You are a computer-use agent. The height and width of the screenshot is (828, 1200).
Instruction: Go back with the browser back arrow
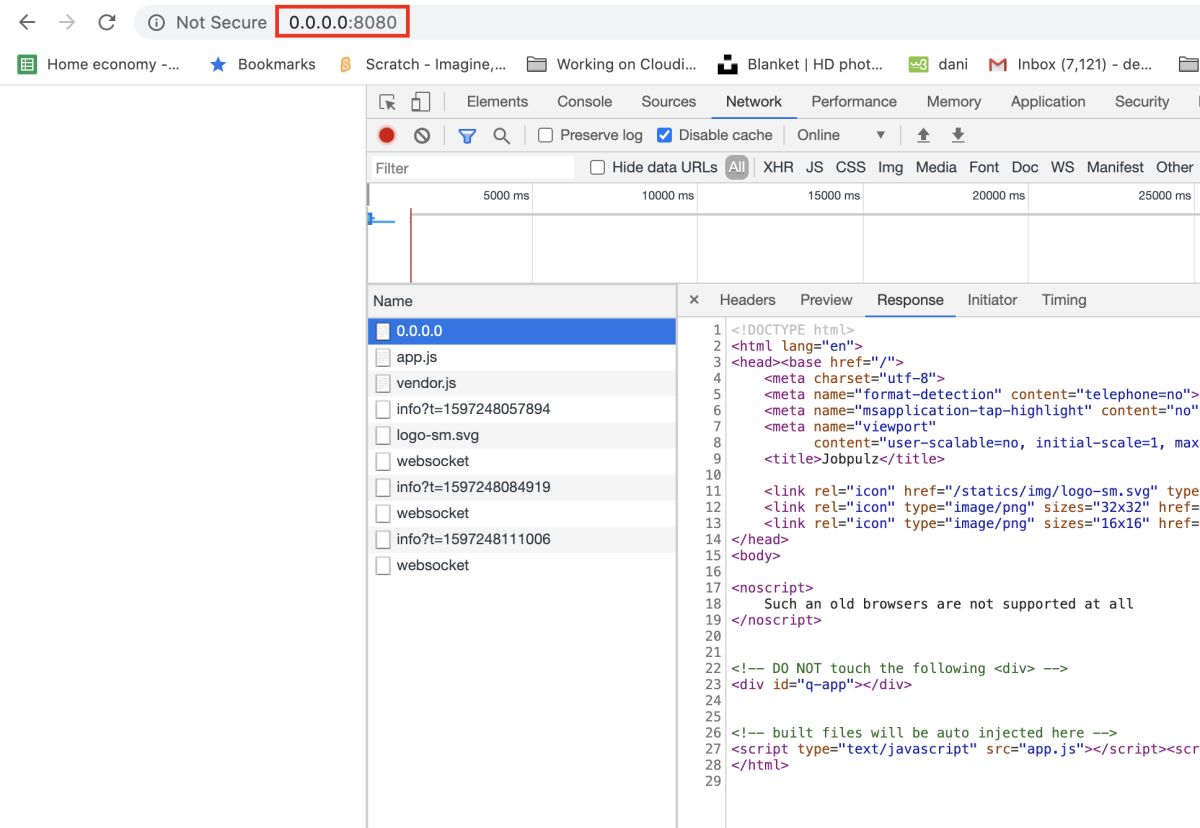click(27, 22)
